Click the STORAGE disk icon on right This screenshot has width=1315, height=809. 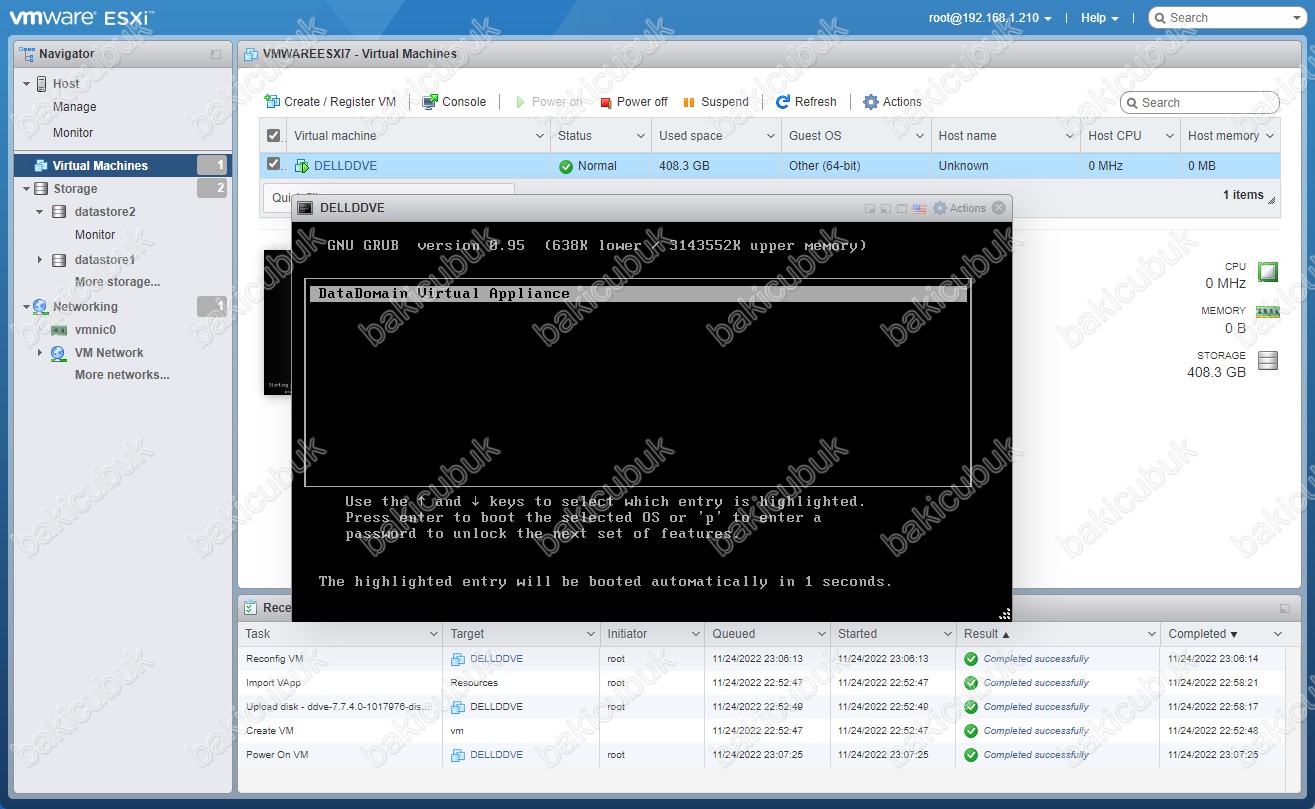1268,361
